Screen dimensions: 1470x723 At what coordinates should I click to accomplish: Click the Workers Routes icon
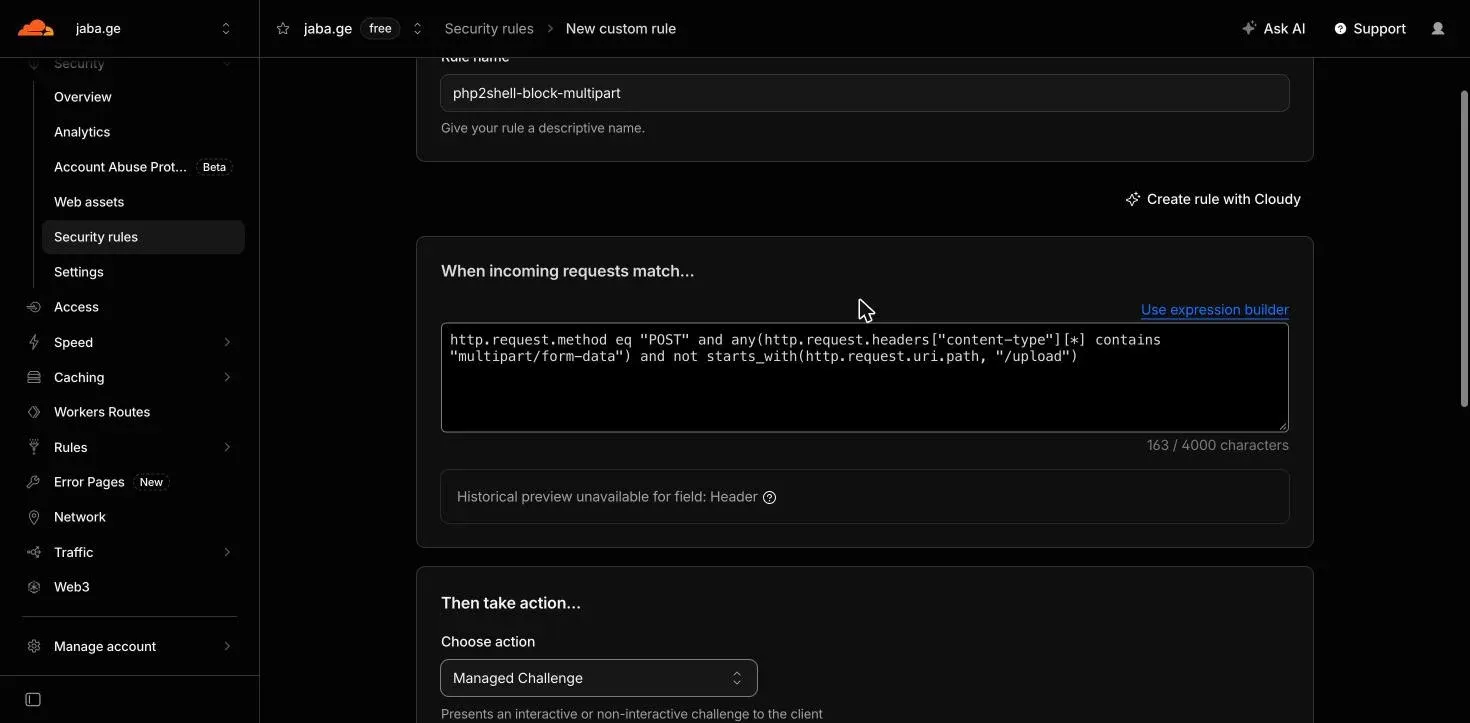tap(34, 412)
